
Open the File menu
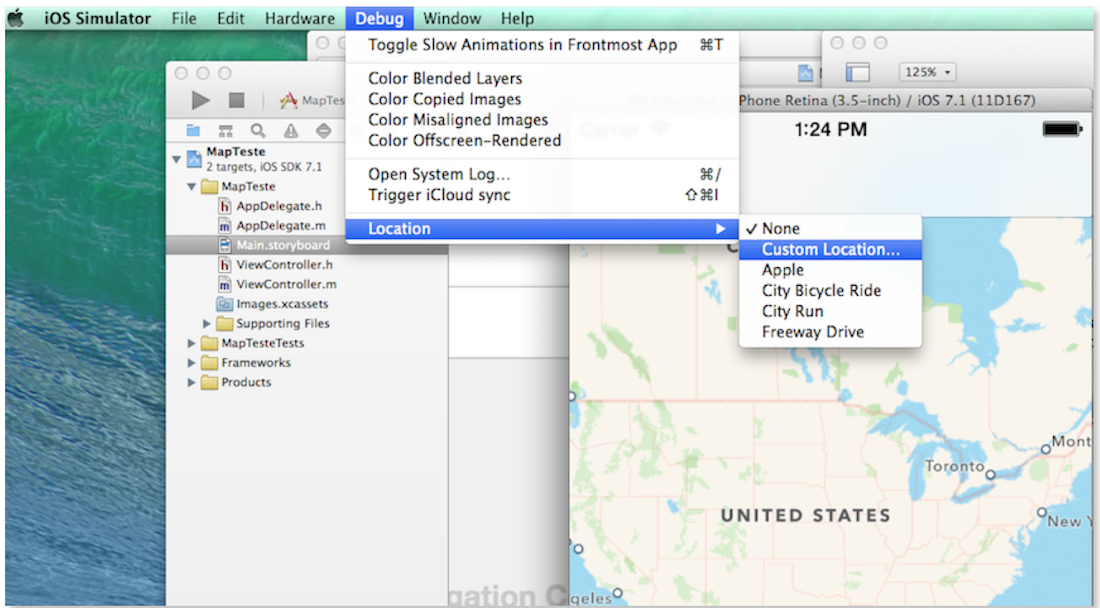(x=184, y=18)
